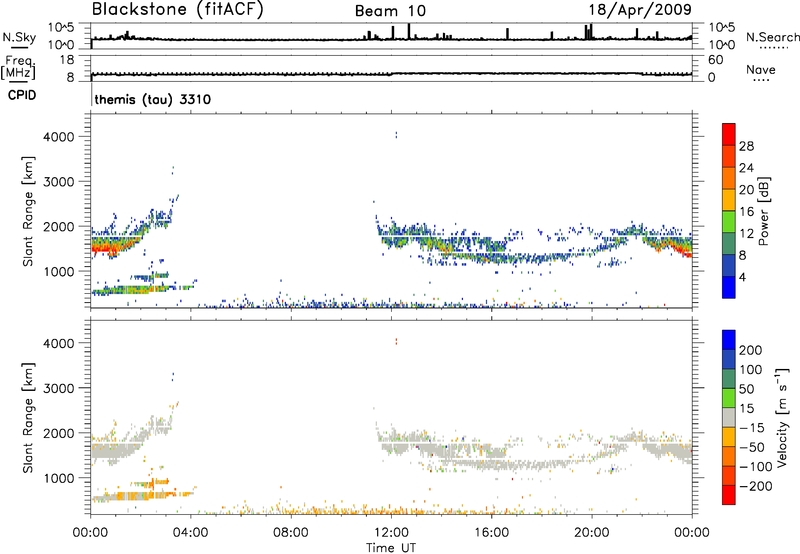Click the '18' label on frequency axis

point(67,60)
